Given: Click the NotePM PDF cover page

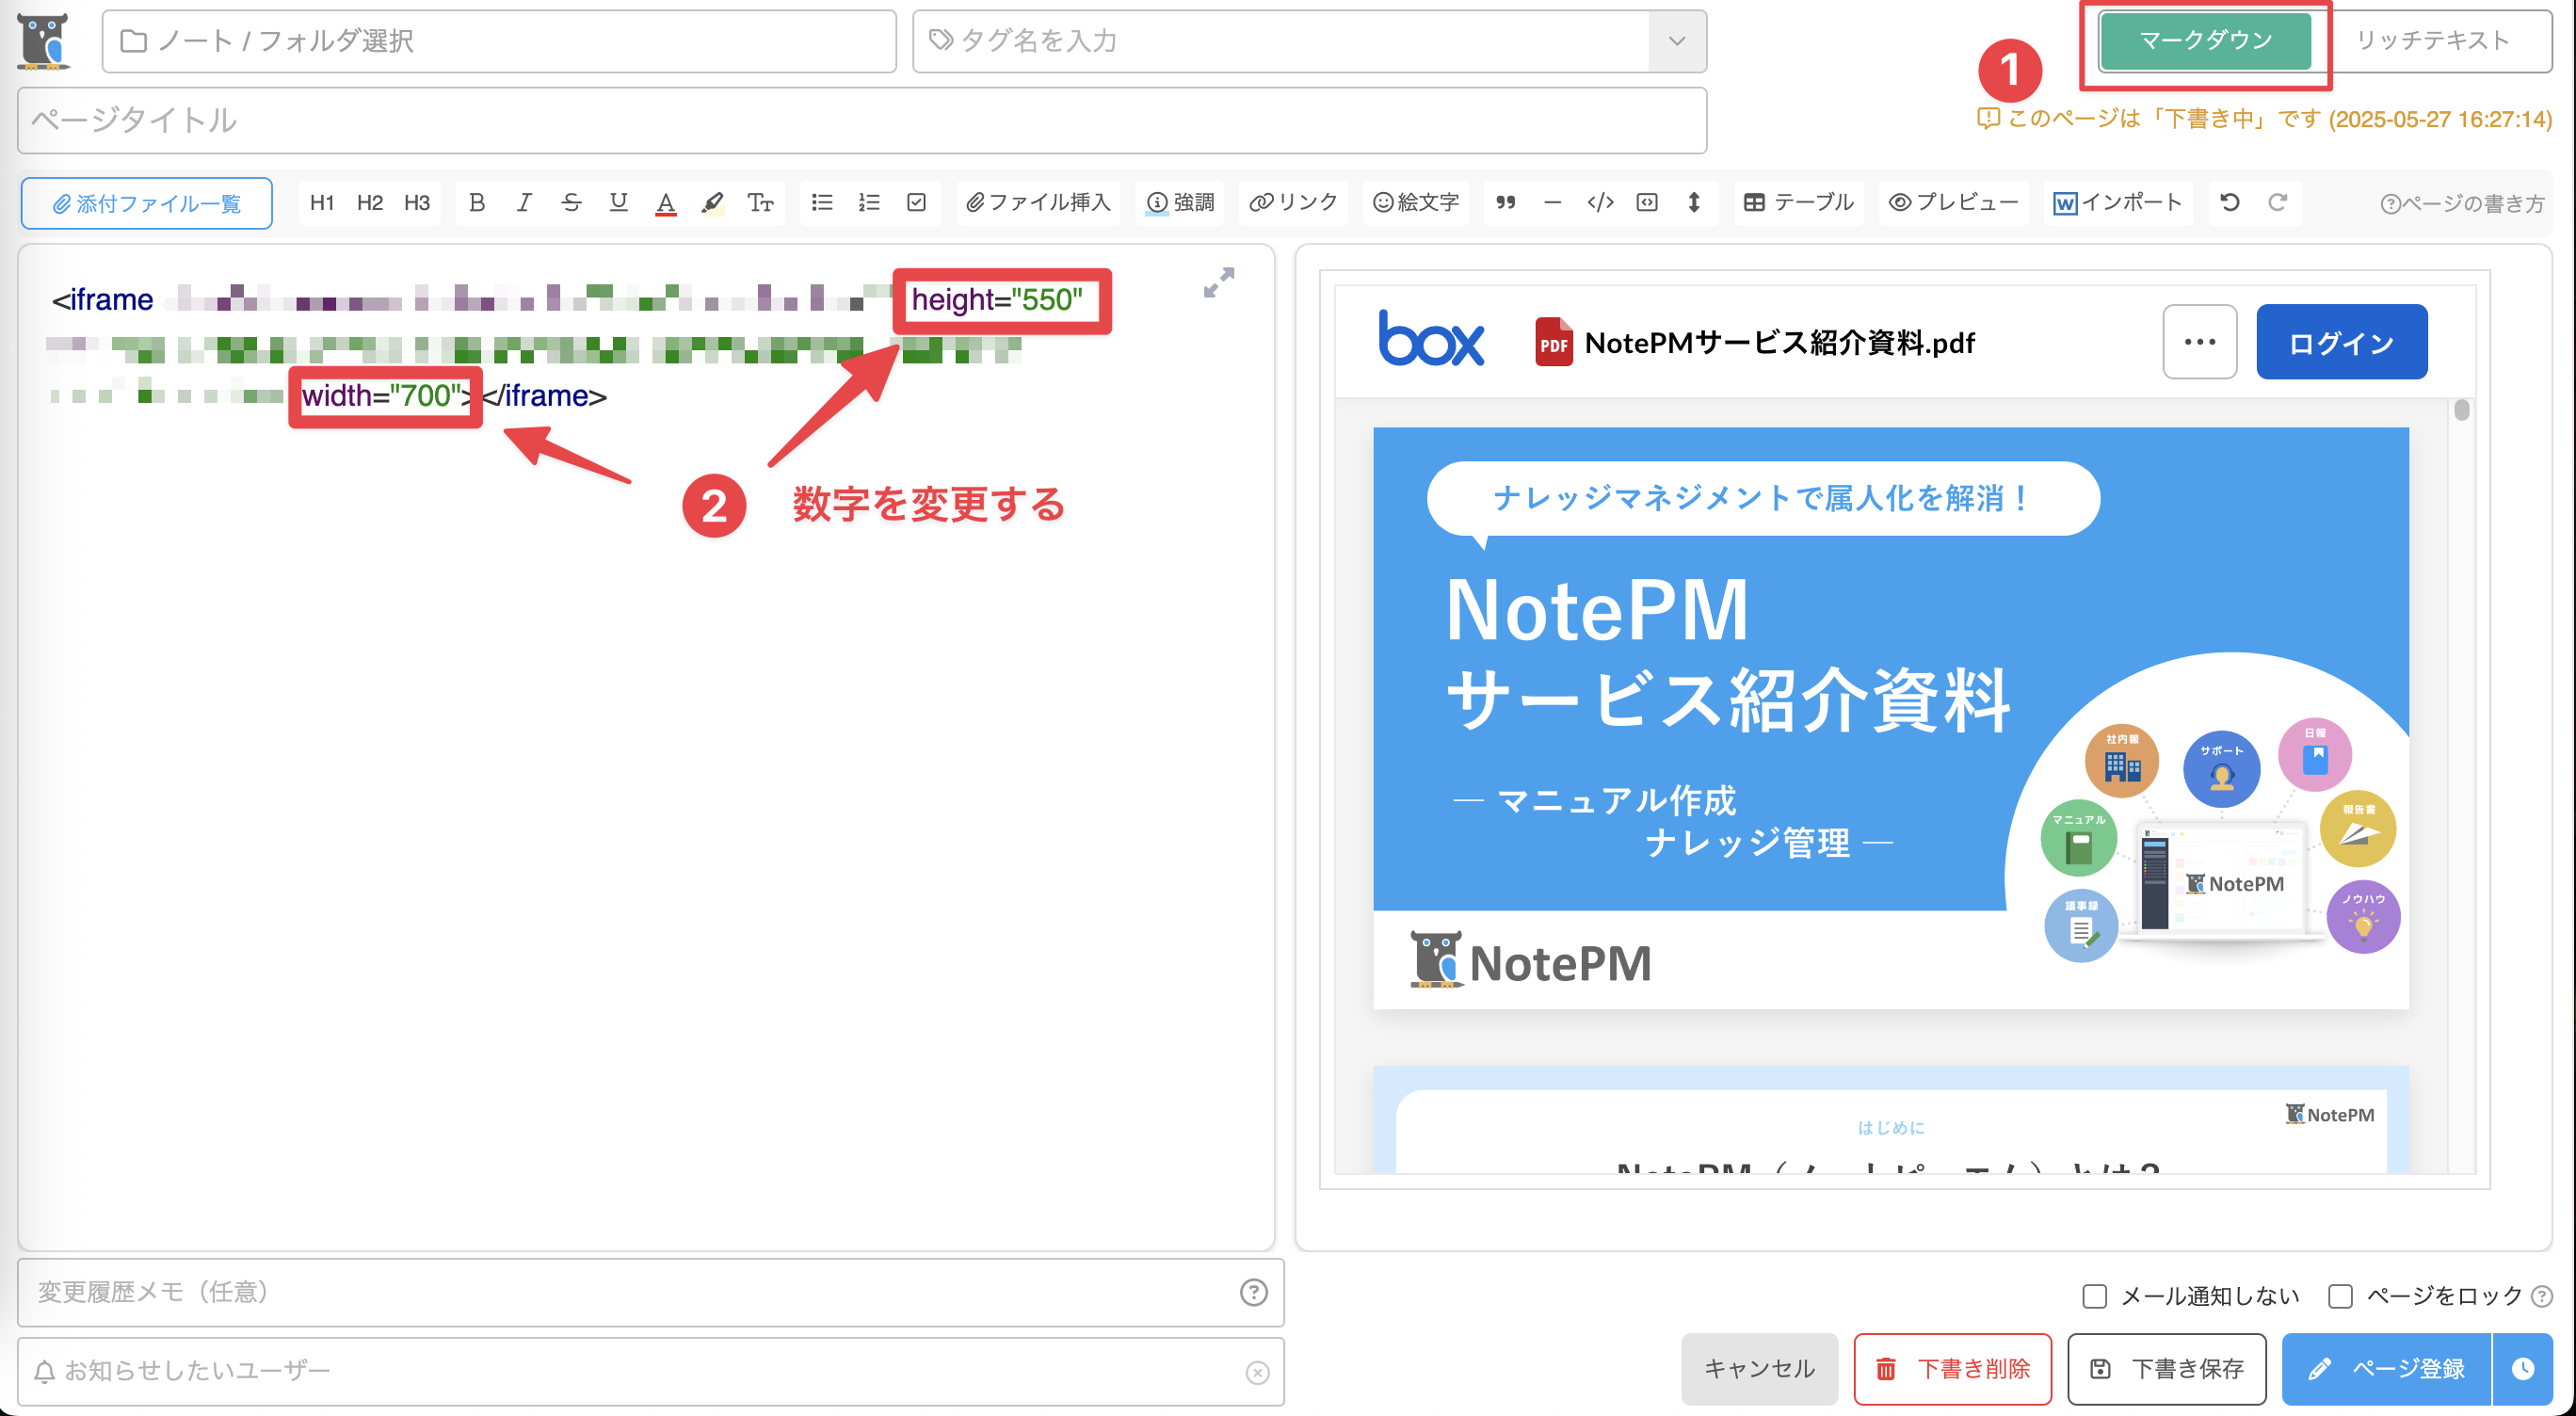Looking at the screenshot, I should 1890,718.
